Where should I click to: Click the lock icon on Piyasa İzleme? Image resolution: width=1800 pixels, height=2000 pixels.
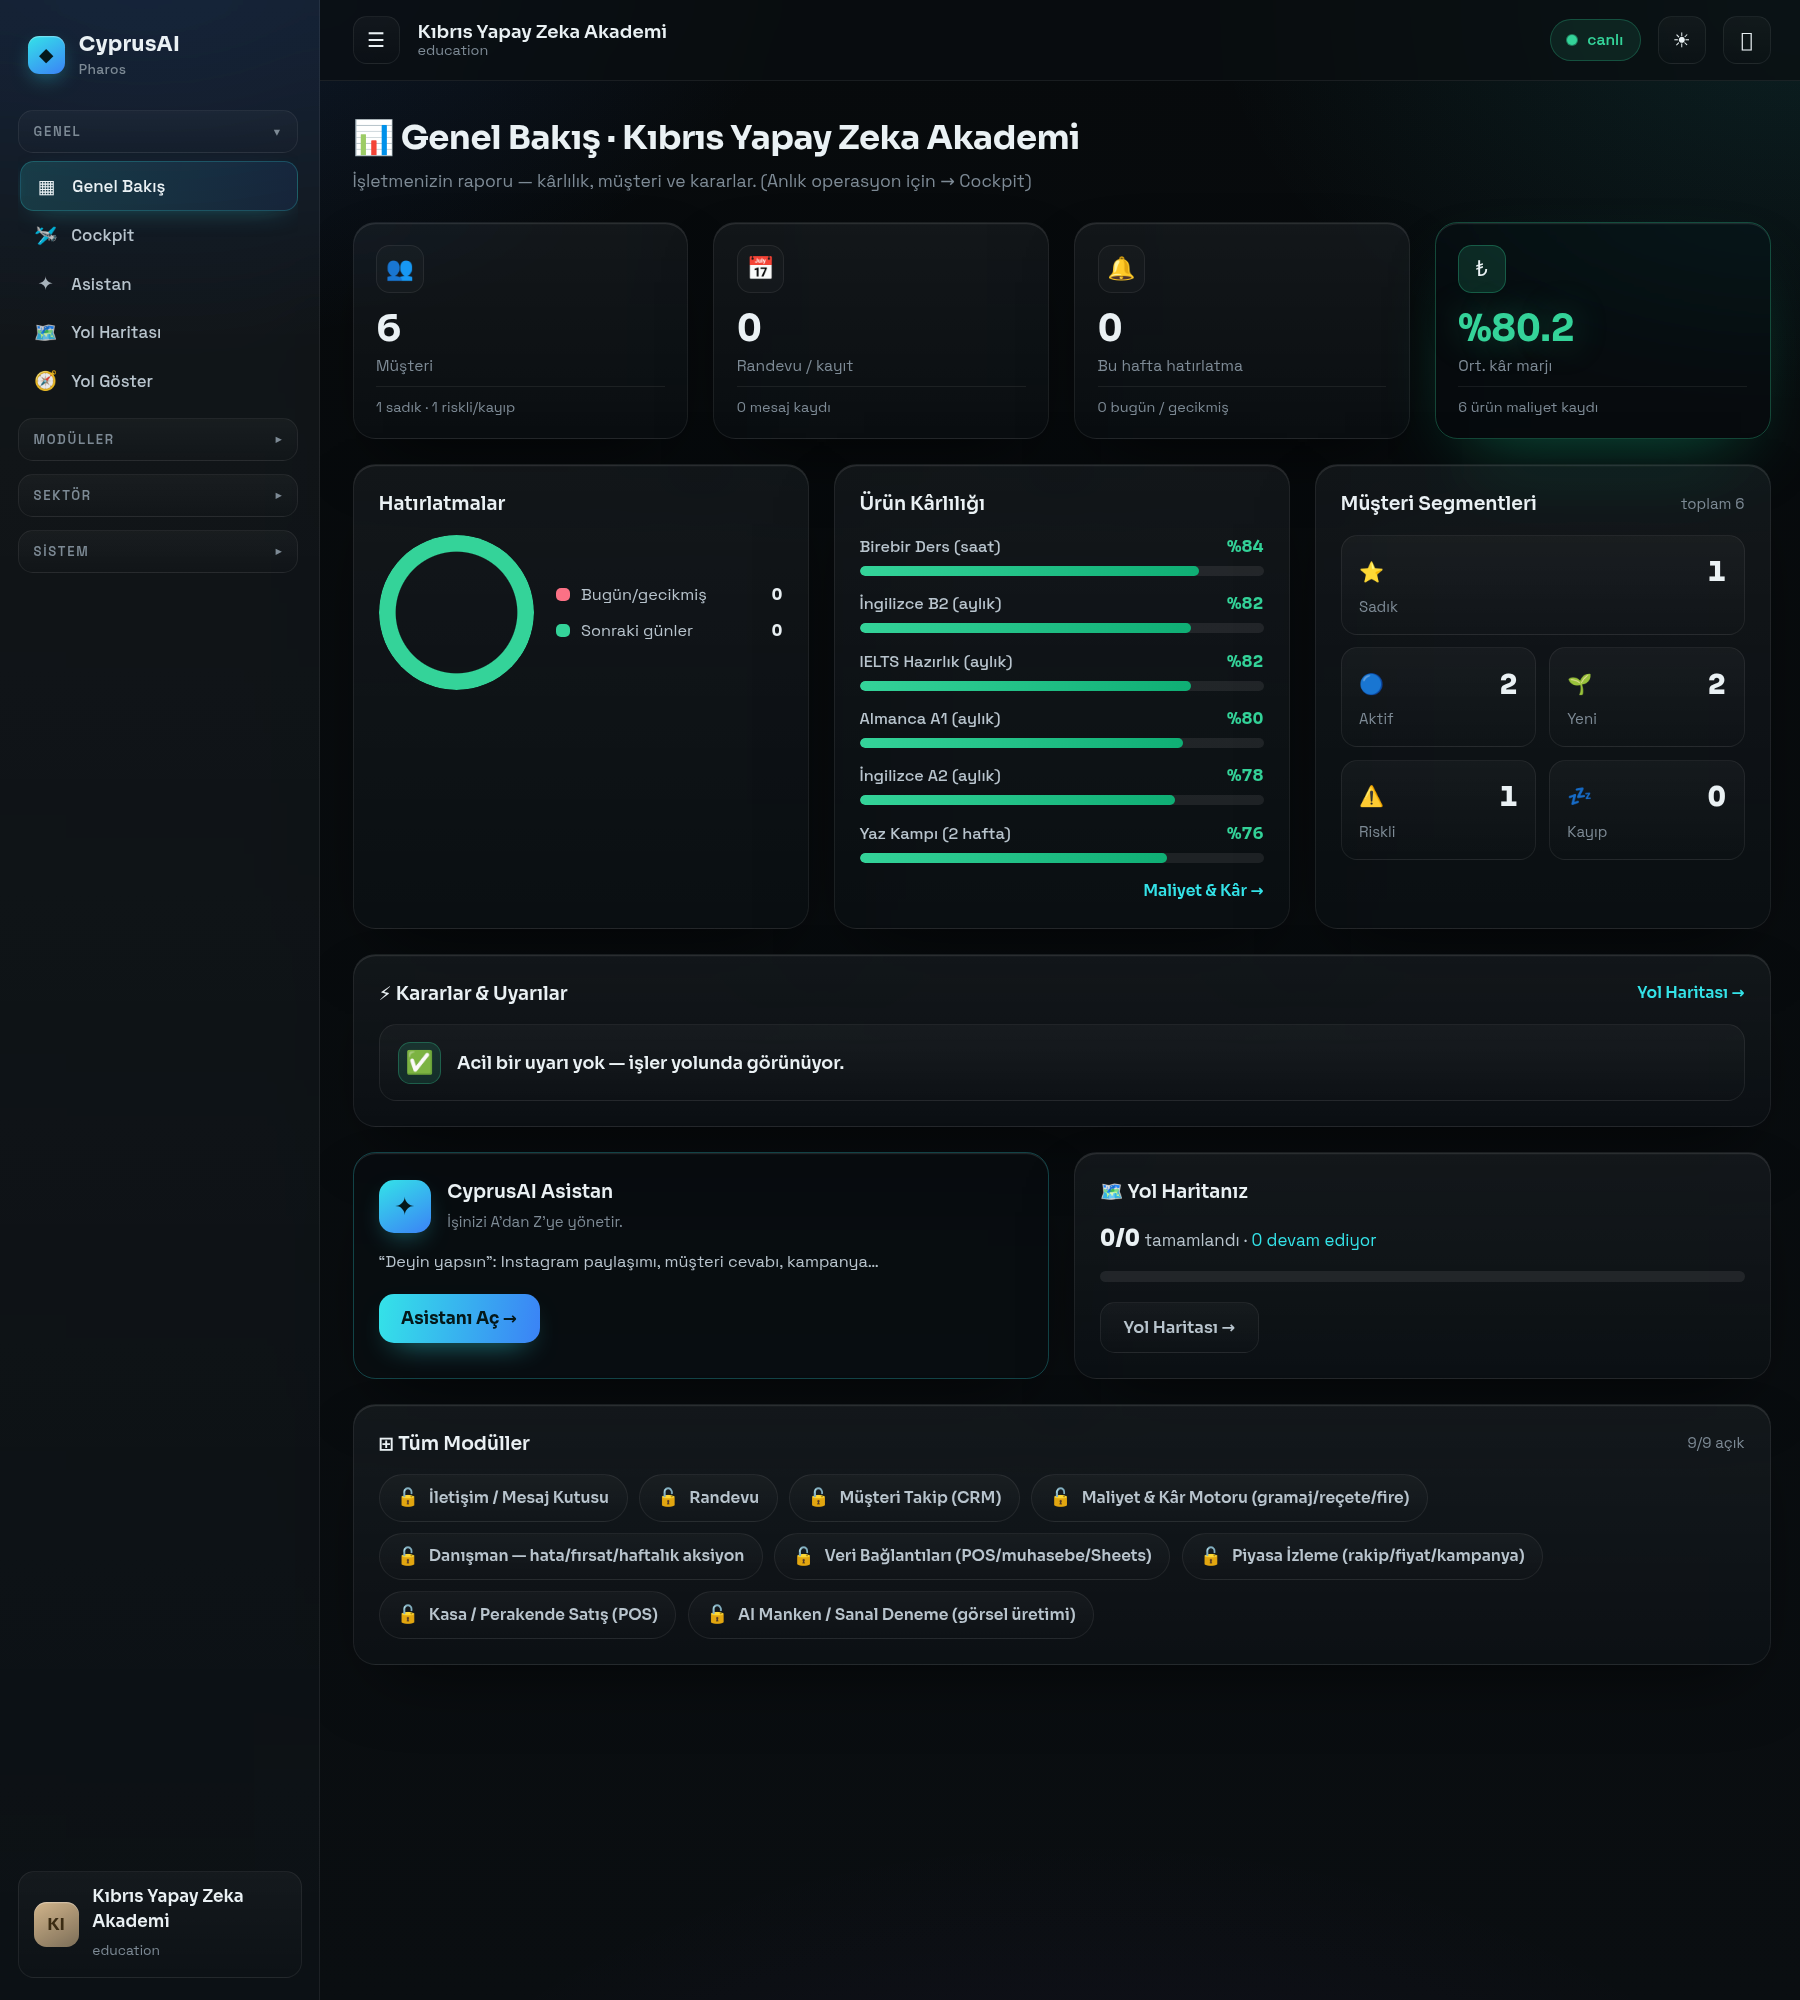coord(1210,1555)
